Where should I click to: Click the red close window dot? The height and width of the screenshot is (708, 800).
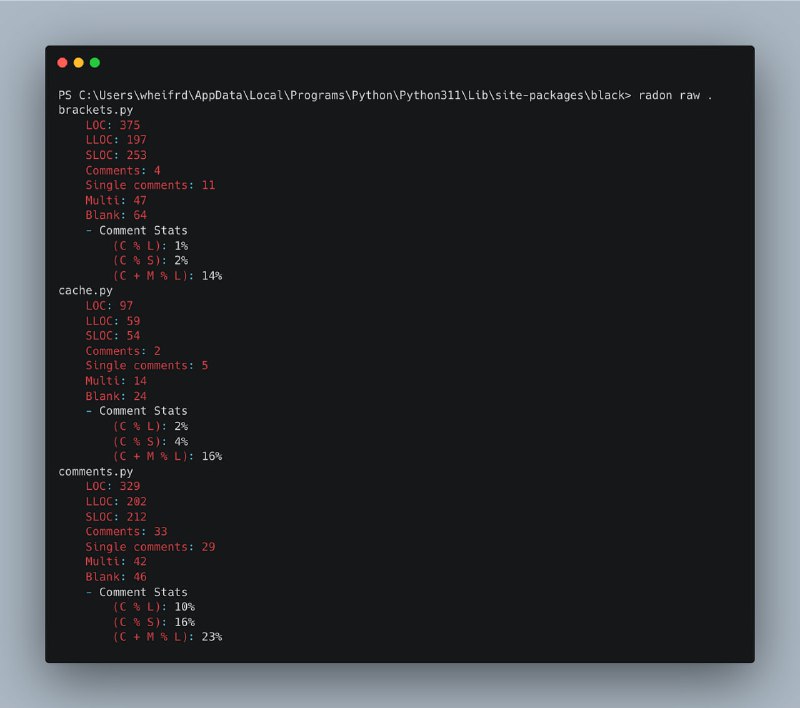point(62,63)
